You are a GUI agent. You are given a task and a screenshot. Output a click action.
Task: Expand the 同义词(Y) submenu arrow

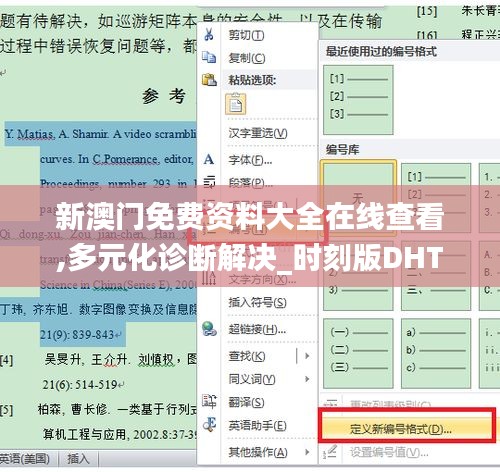coord(307,379)
